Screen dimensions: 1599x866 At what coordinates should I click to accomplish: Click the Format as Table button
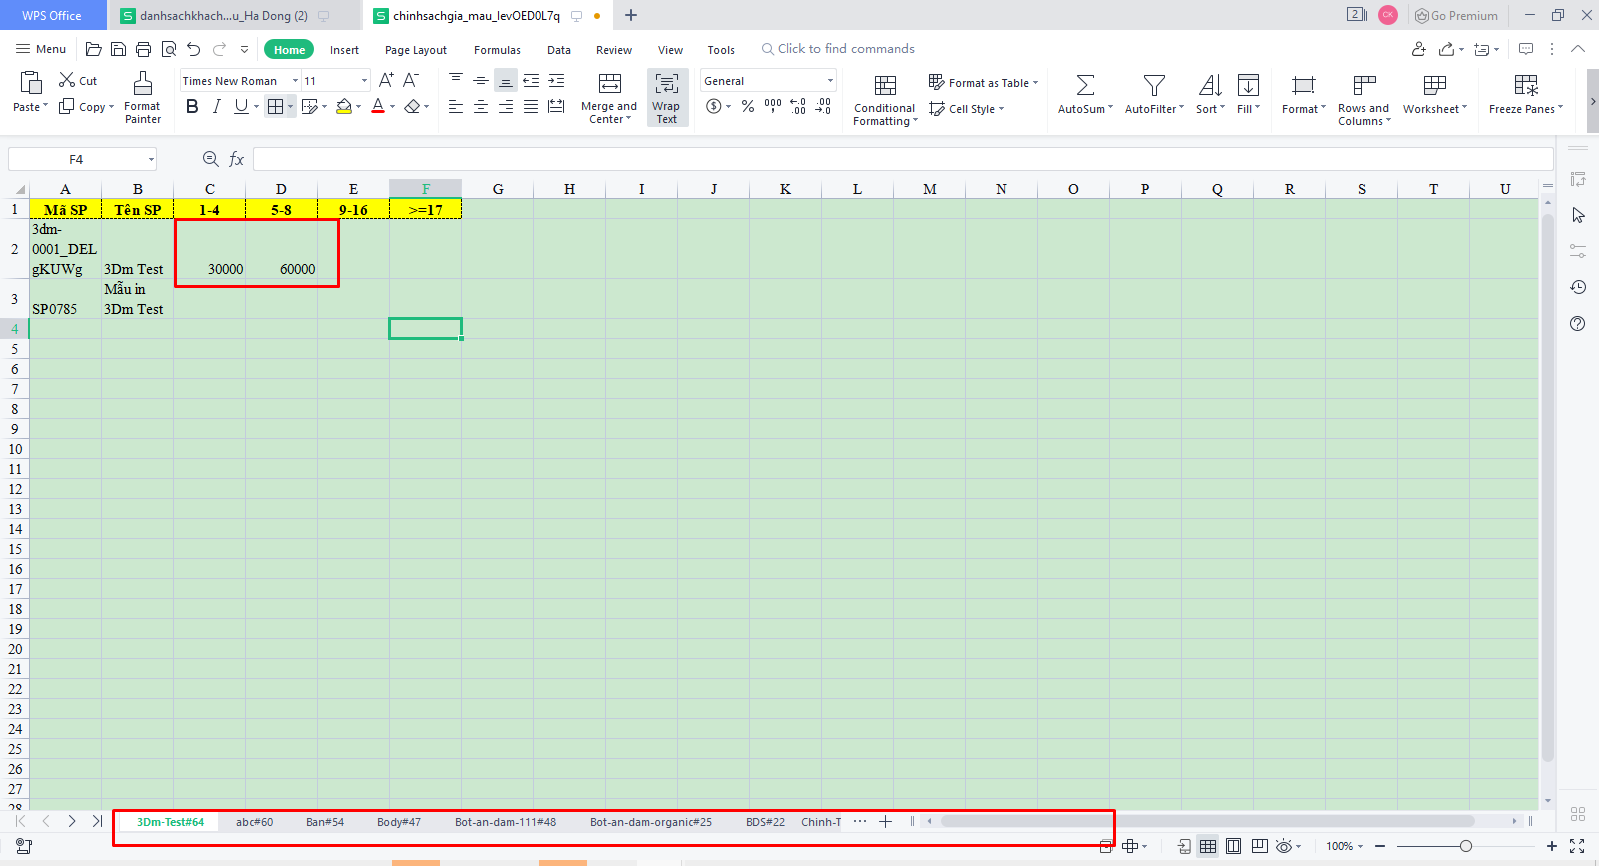983,83
